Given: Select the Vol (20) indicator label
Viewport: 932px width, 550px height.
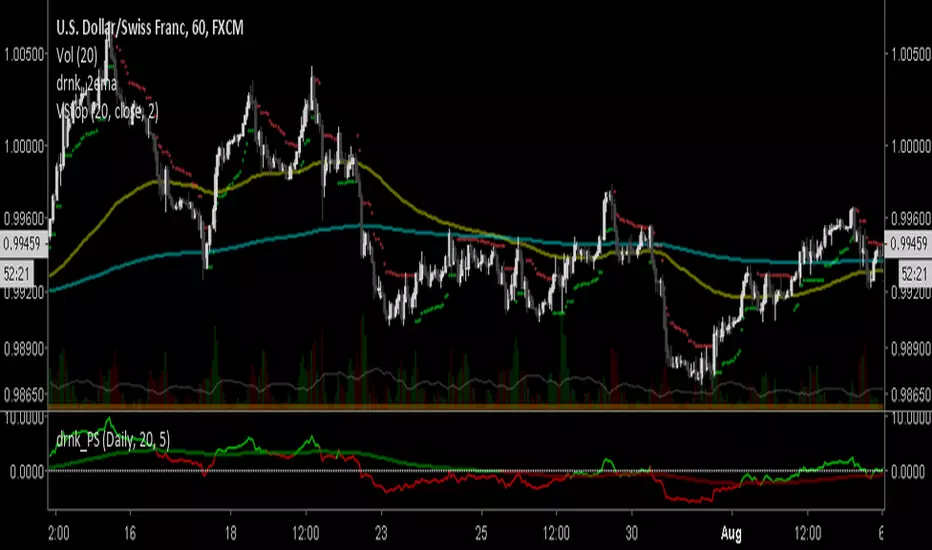Looking at the screenshot, I should (x=77, y=55).
